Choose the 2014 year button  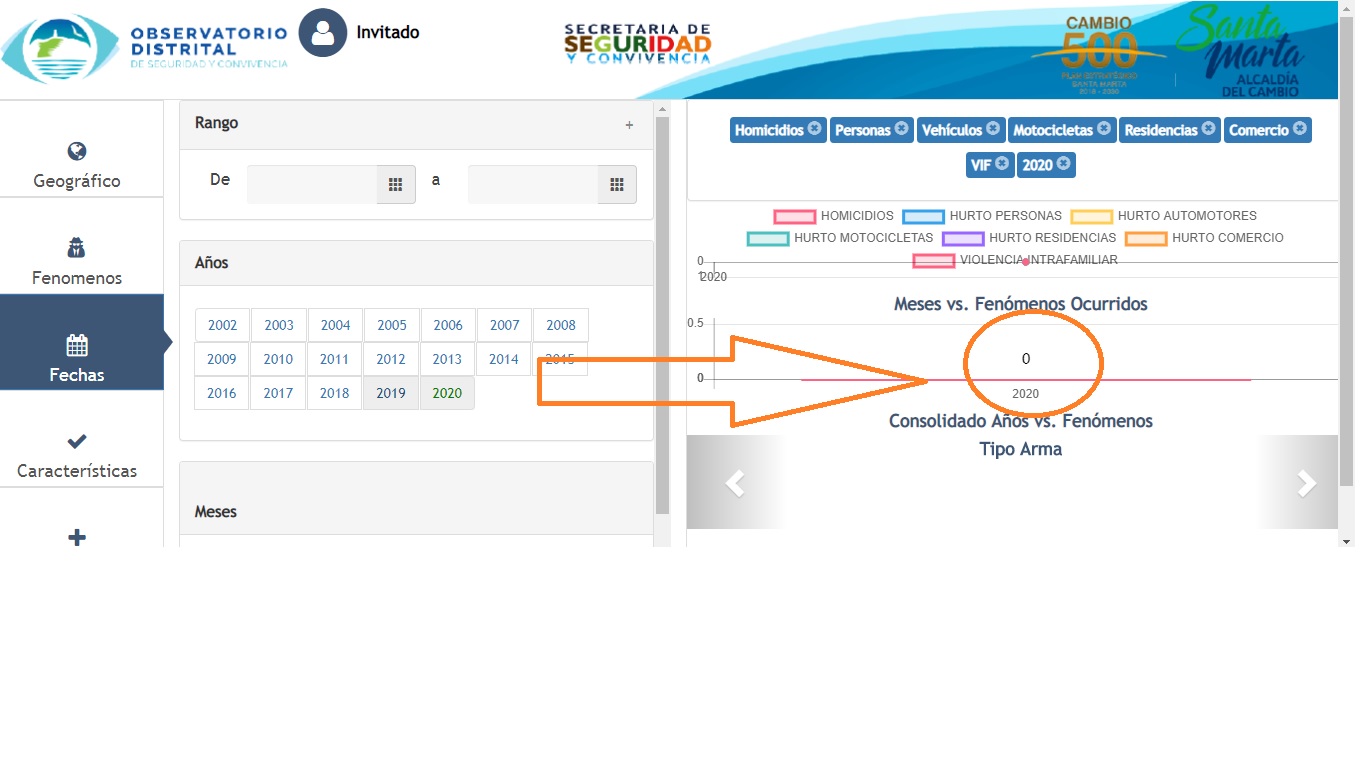click(504, 359)
